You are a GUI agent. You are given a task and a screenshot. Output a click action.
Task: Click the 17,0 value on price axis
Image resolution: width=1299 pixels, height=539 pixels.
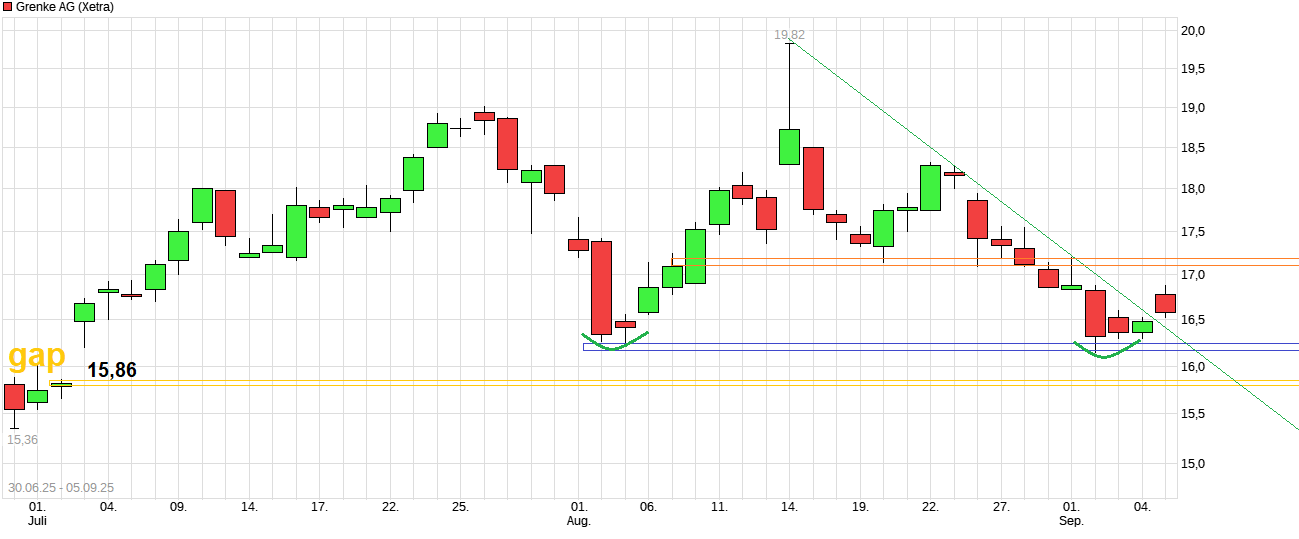pos(1192,275)
